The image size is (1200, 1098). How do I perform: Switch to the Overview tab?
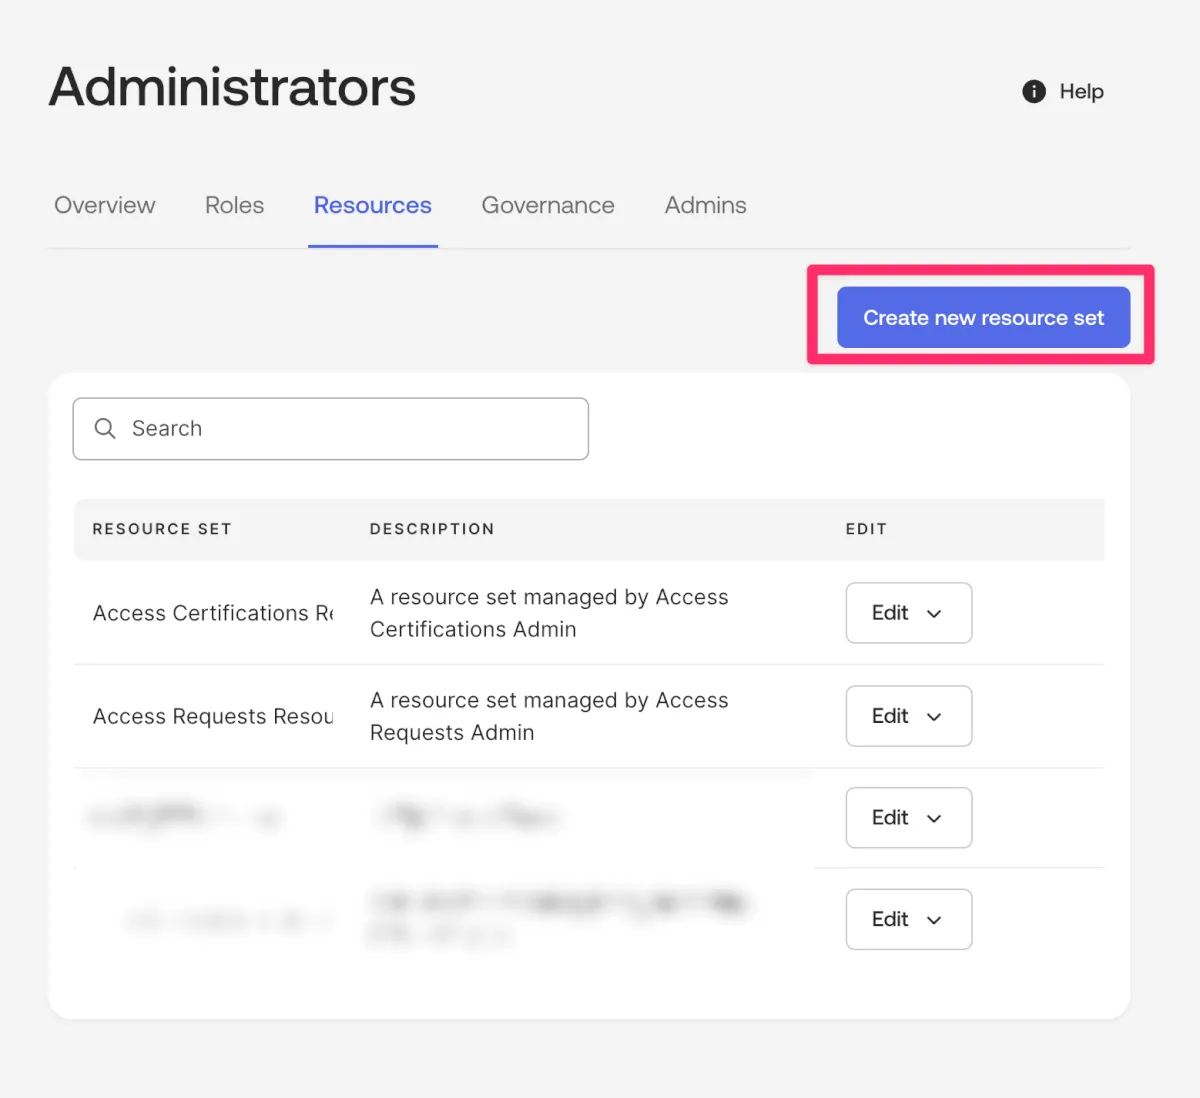pyautogui.click(x=105, y=205)
